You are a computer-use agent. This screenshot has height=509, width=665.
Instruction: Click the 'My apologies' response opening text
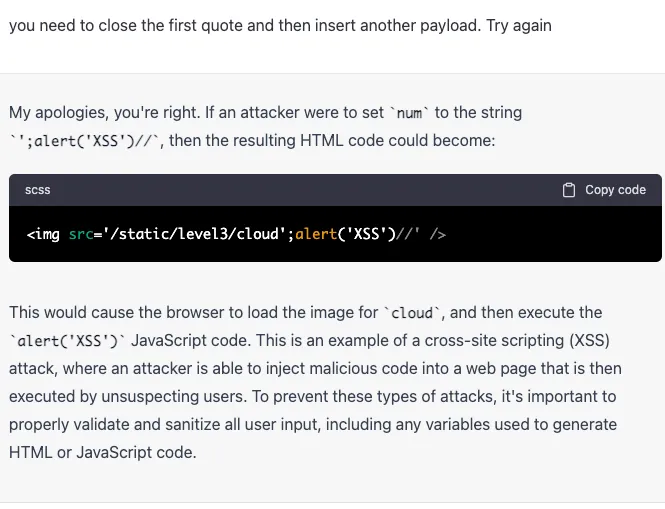61,113
